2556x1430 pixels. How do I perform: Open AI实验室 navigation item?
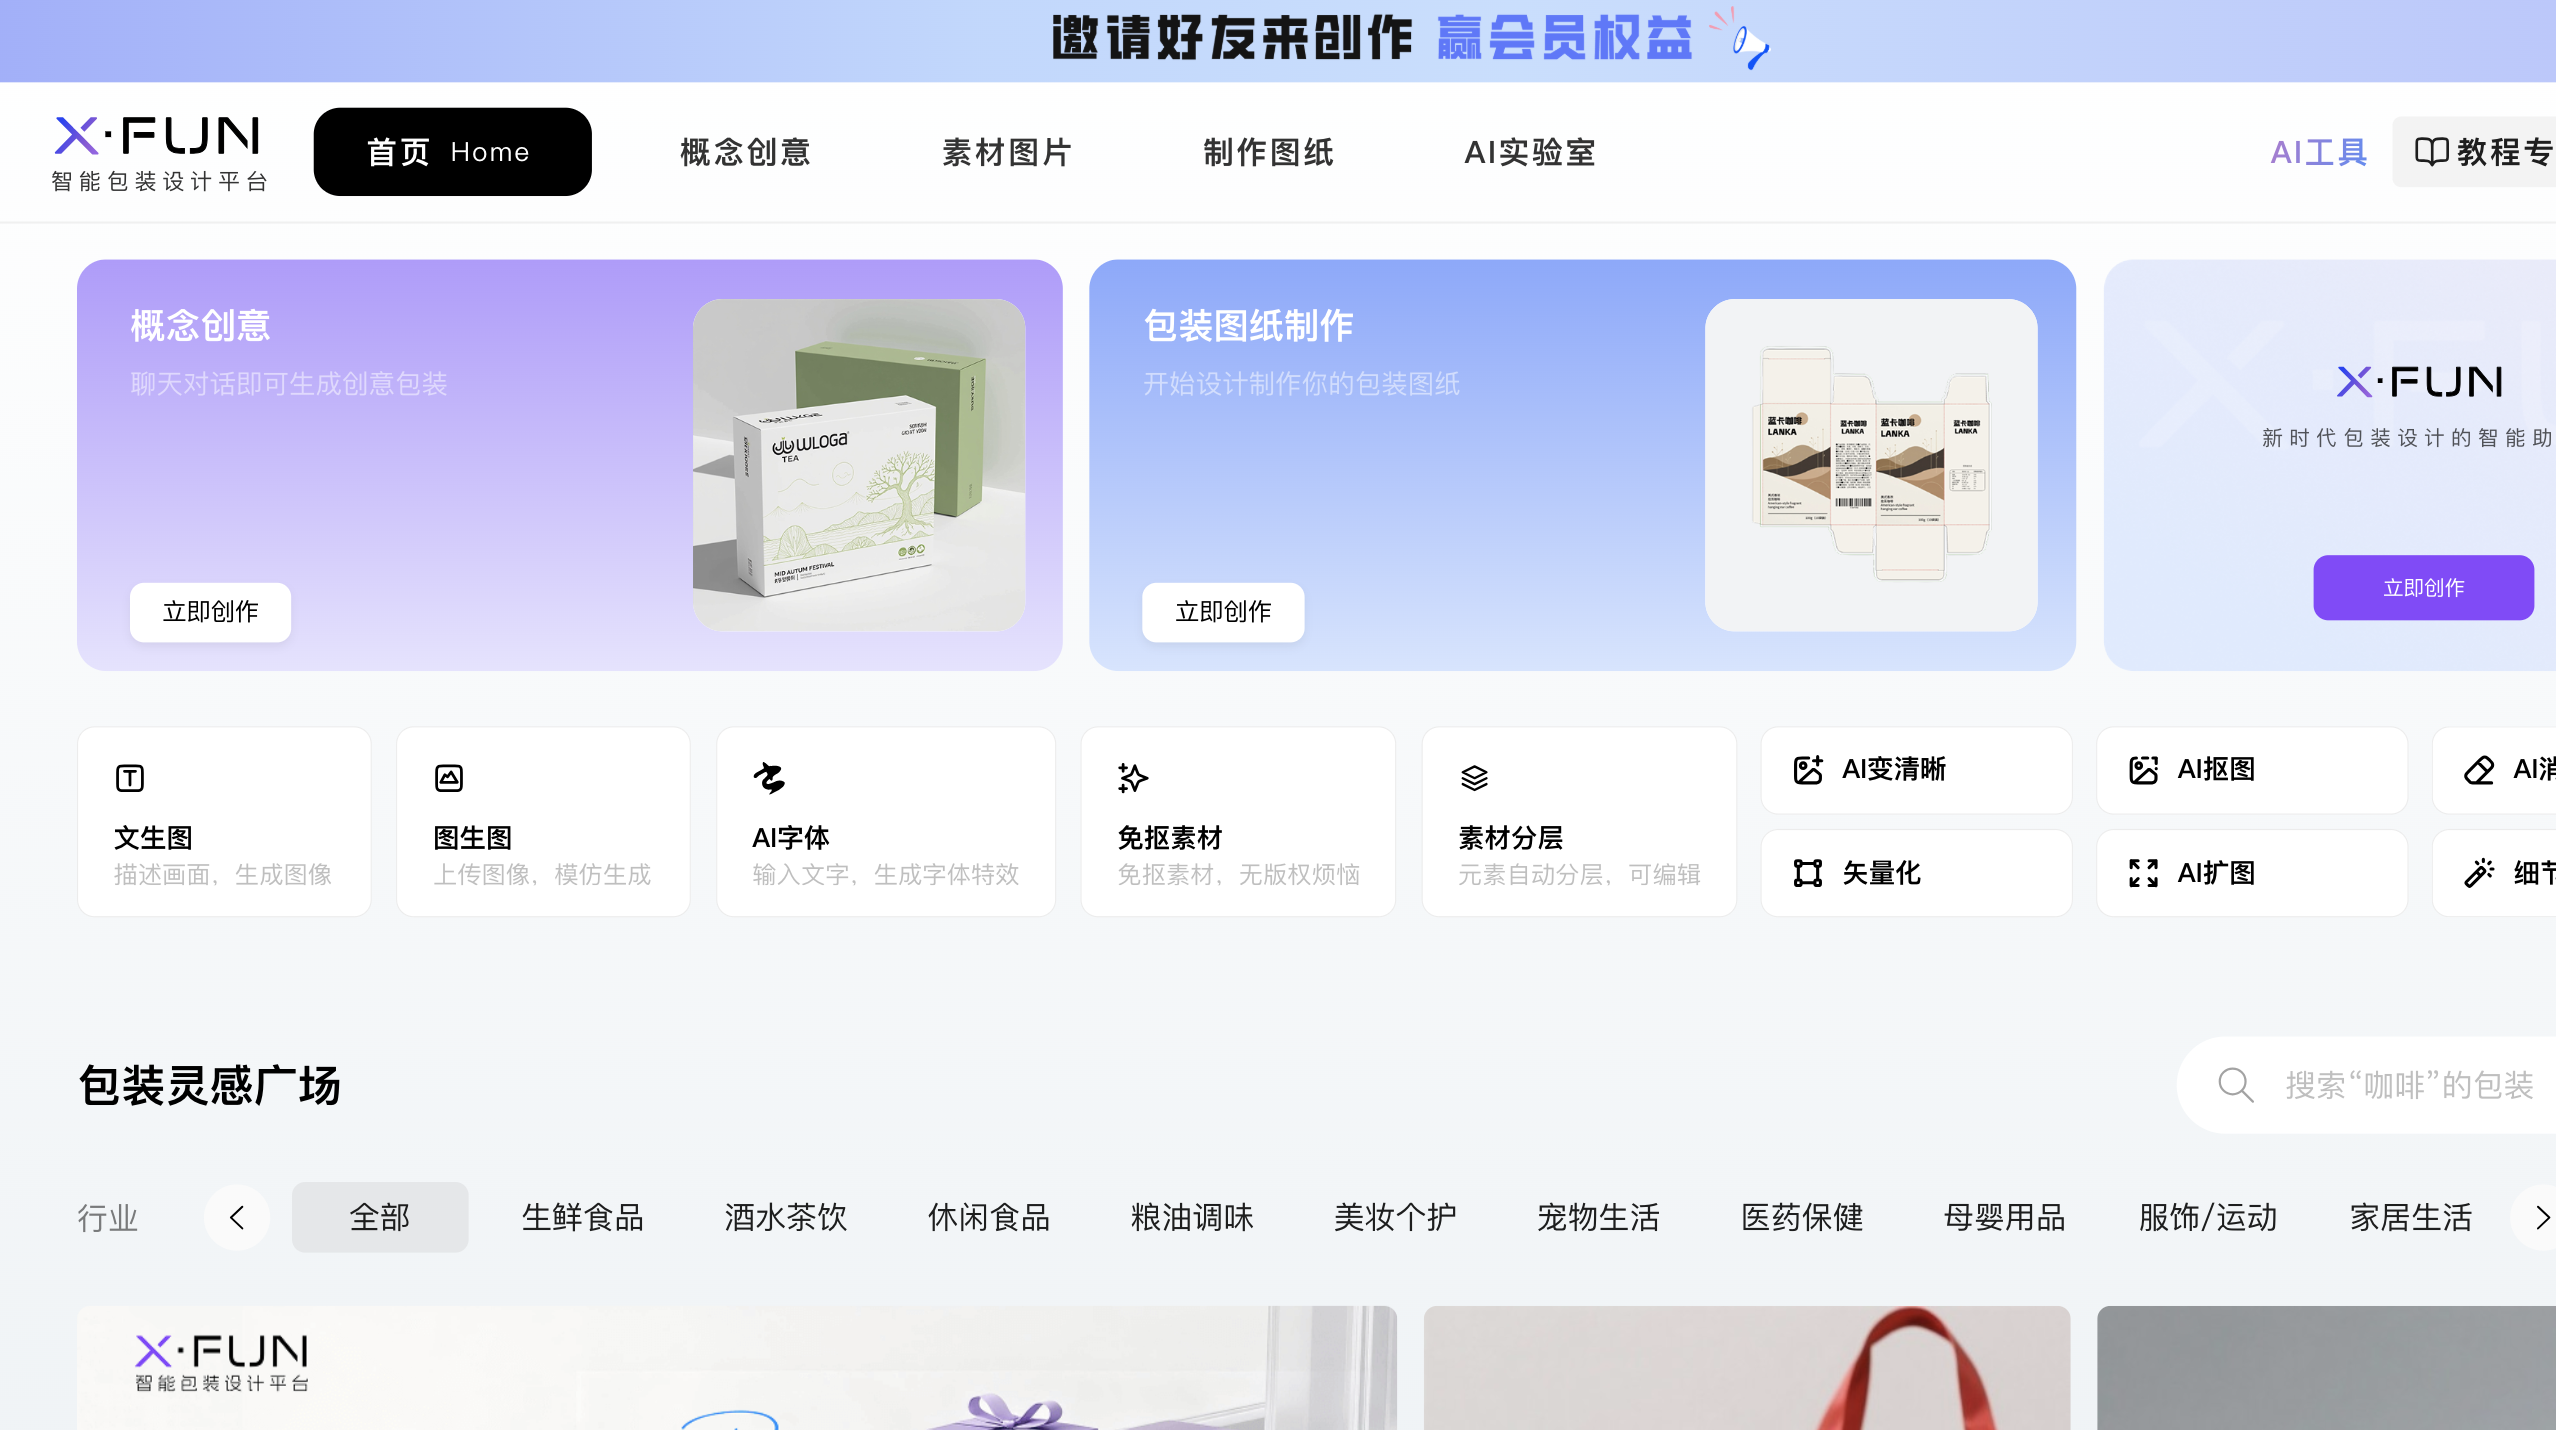1529,152
